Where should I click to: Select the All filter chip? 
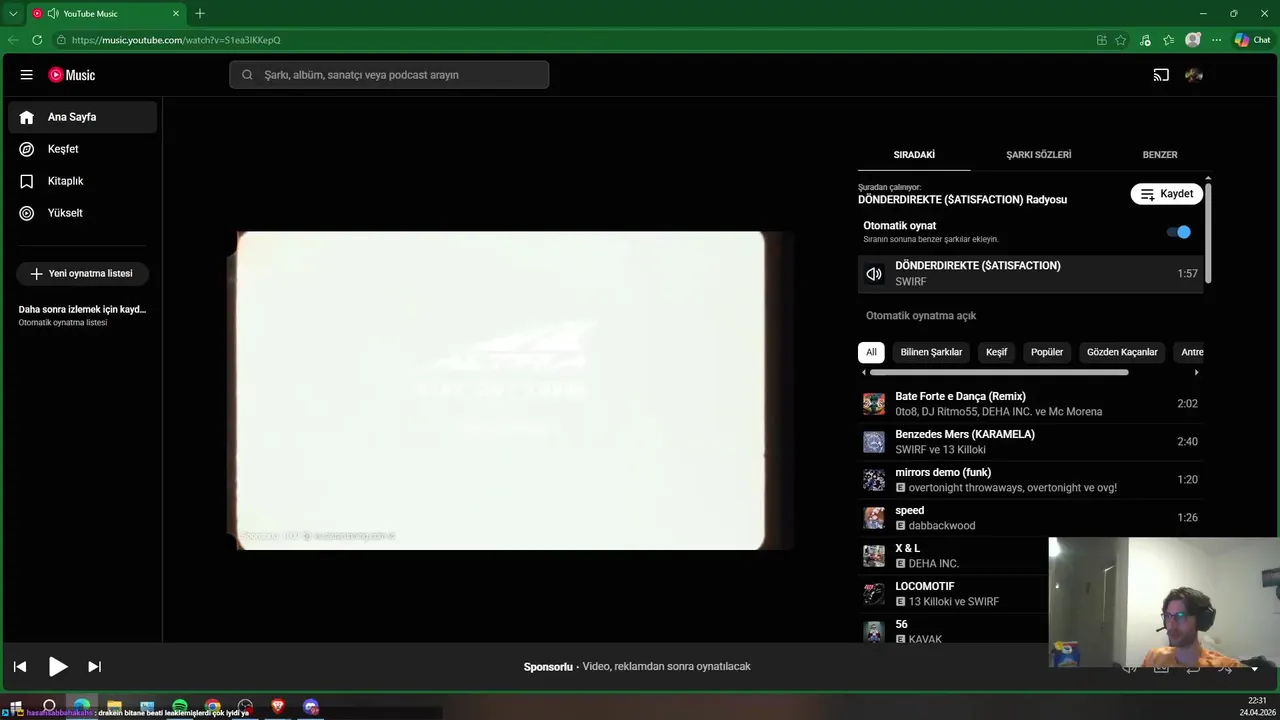point(871,352)
